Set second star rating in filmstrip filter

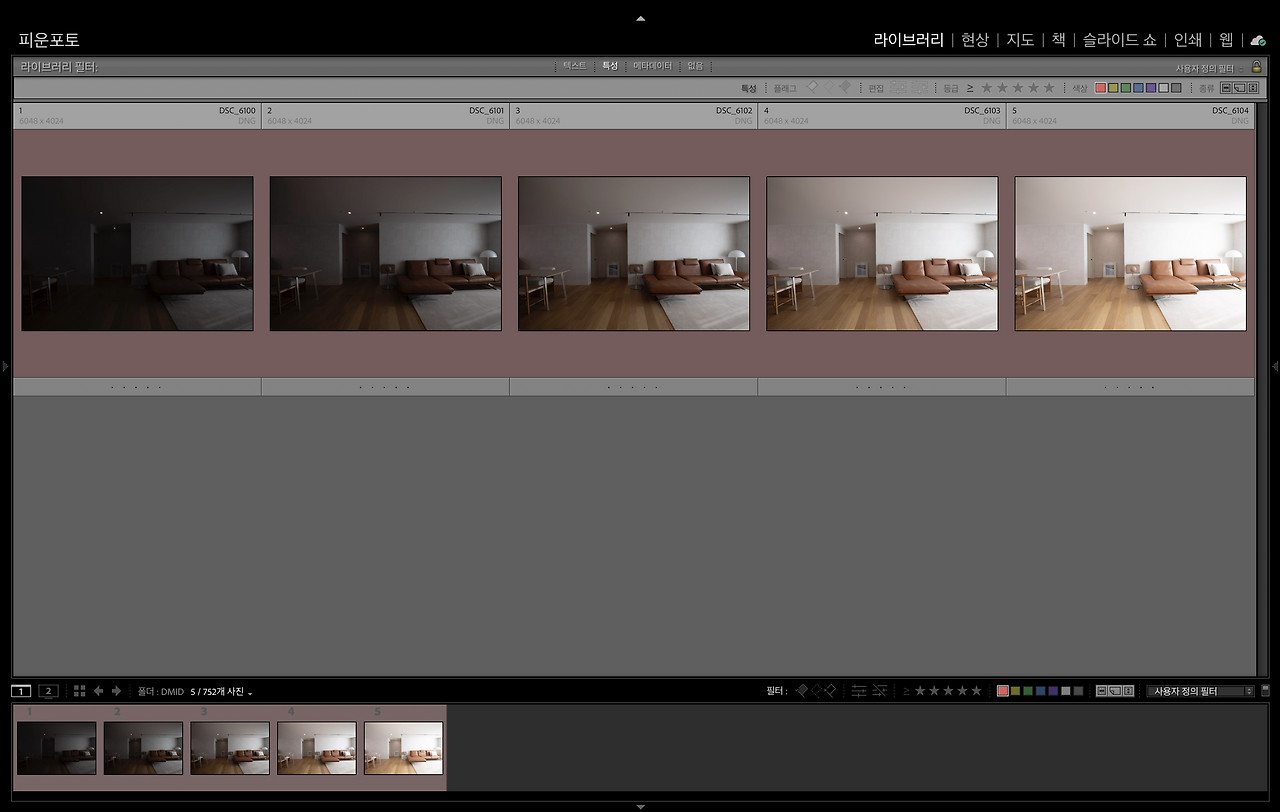(934, 691)
